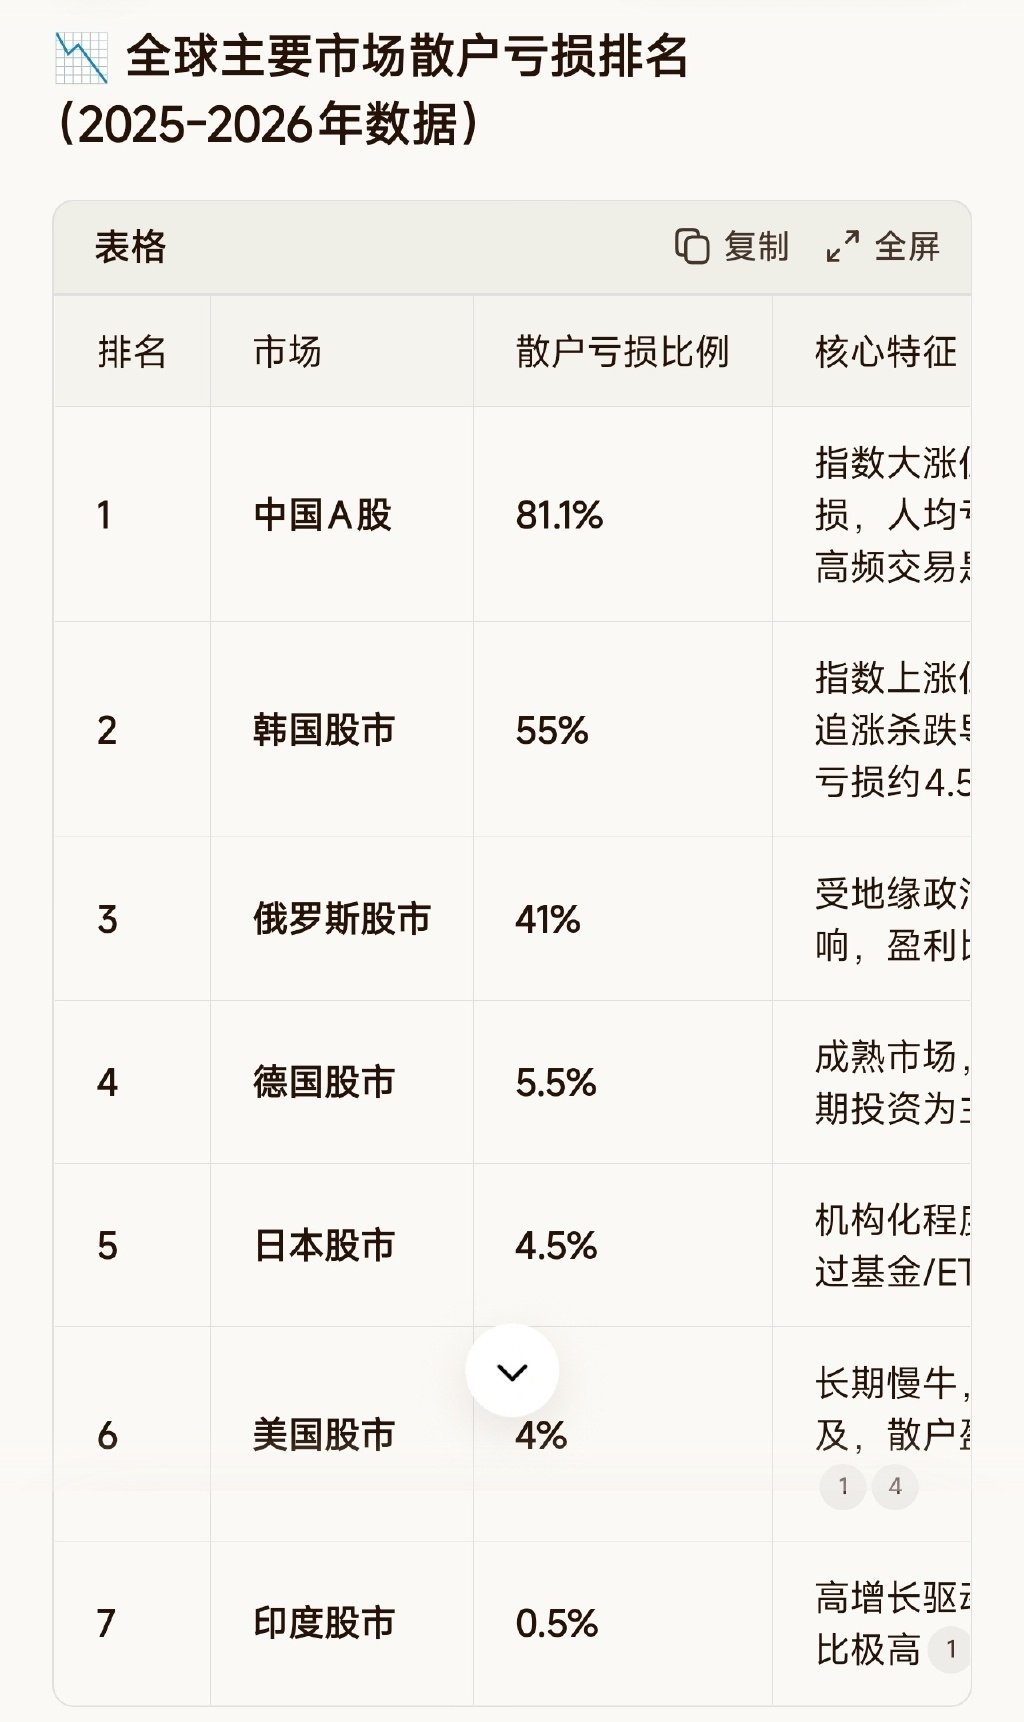This screenshot has height=1722, width=1024.
Task: Click the 市场 column header
Action: [x=287, y=352]
